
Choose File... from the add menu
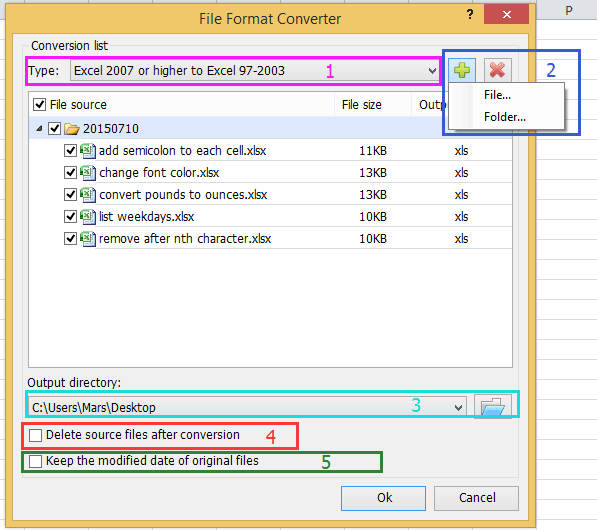click(x=497, y=95)
